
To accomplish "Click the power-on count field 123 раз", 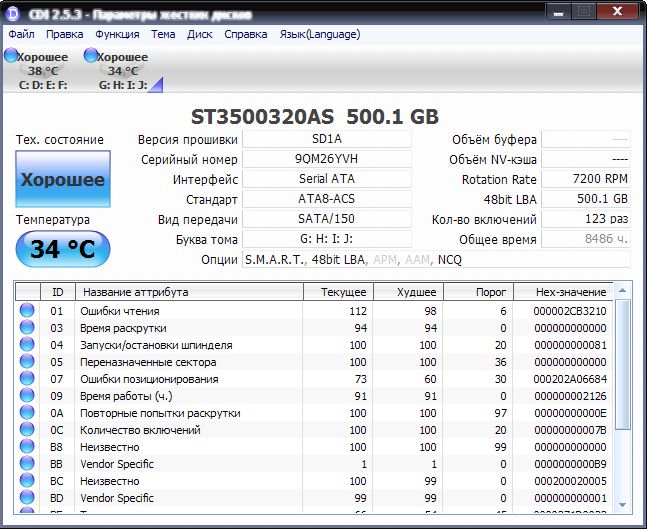I will [x=586, y=219].
